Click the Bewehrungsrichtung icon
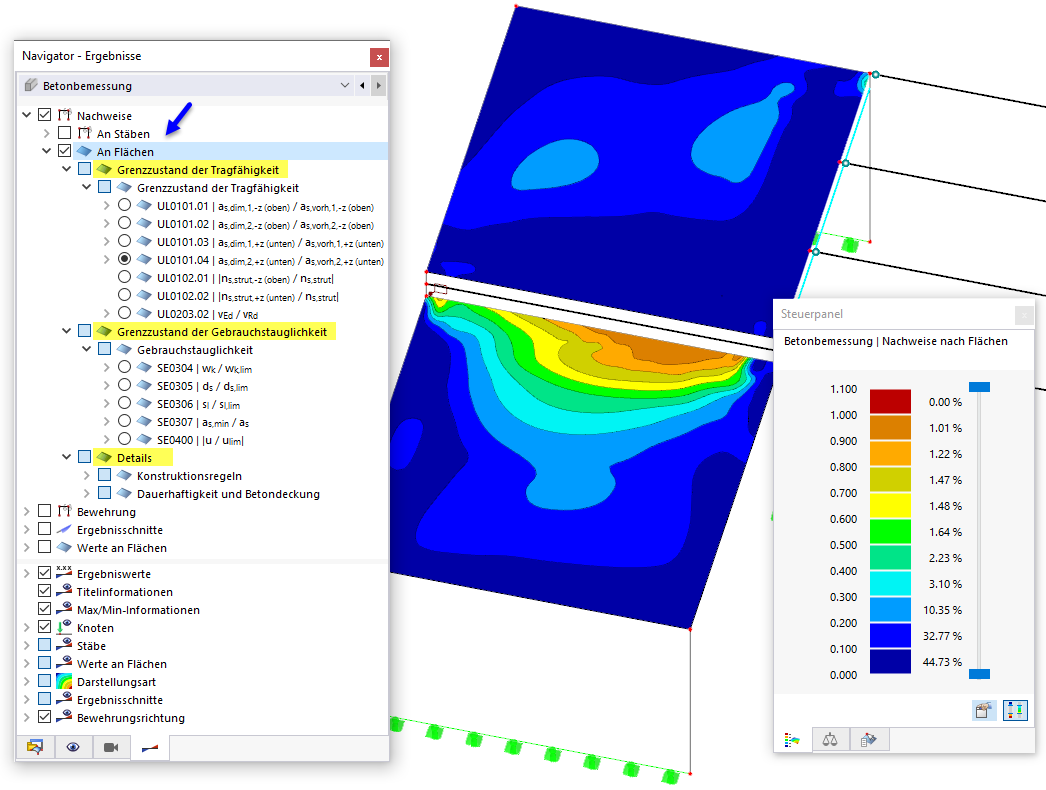 point(64,718)
